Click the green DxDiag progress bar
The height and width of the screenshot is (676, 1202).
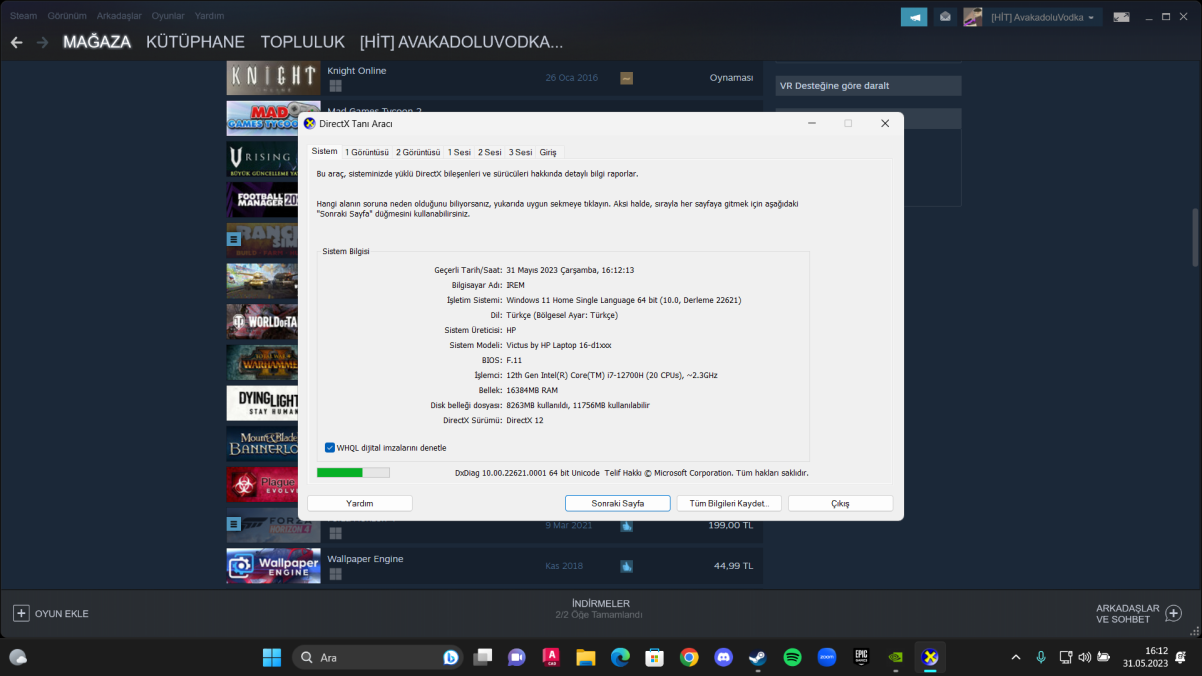[353, 472]
